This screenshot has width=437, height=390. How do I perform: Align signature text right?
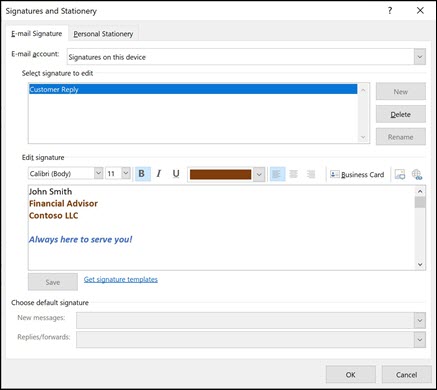tap(311, 174)
